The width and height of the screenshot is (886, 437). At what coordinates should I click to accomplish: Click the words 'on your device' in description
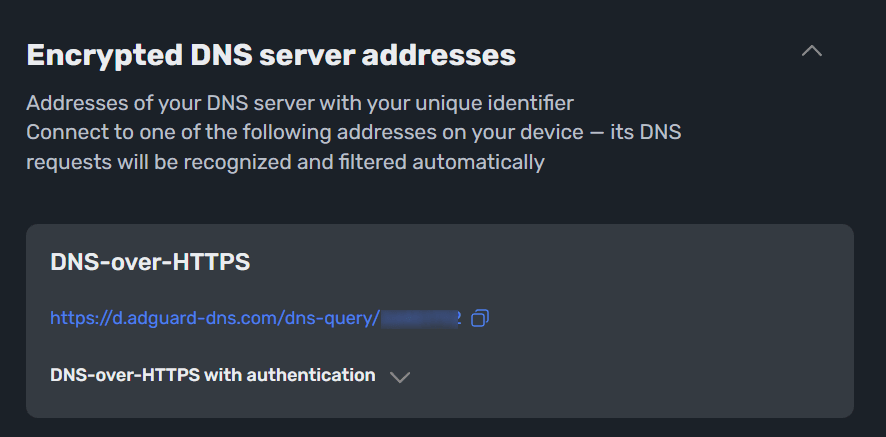(535, 132)
